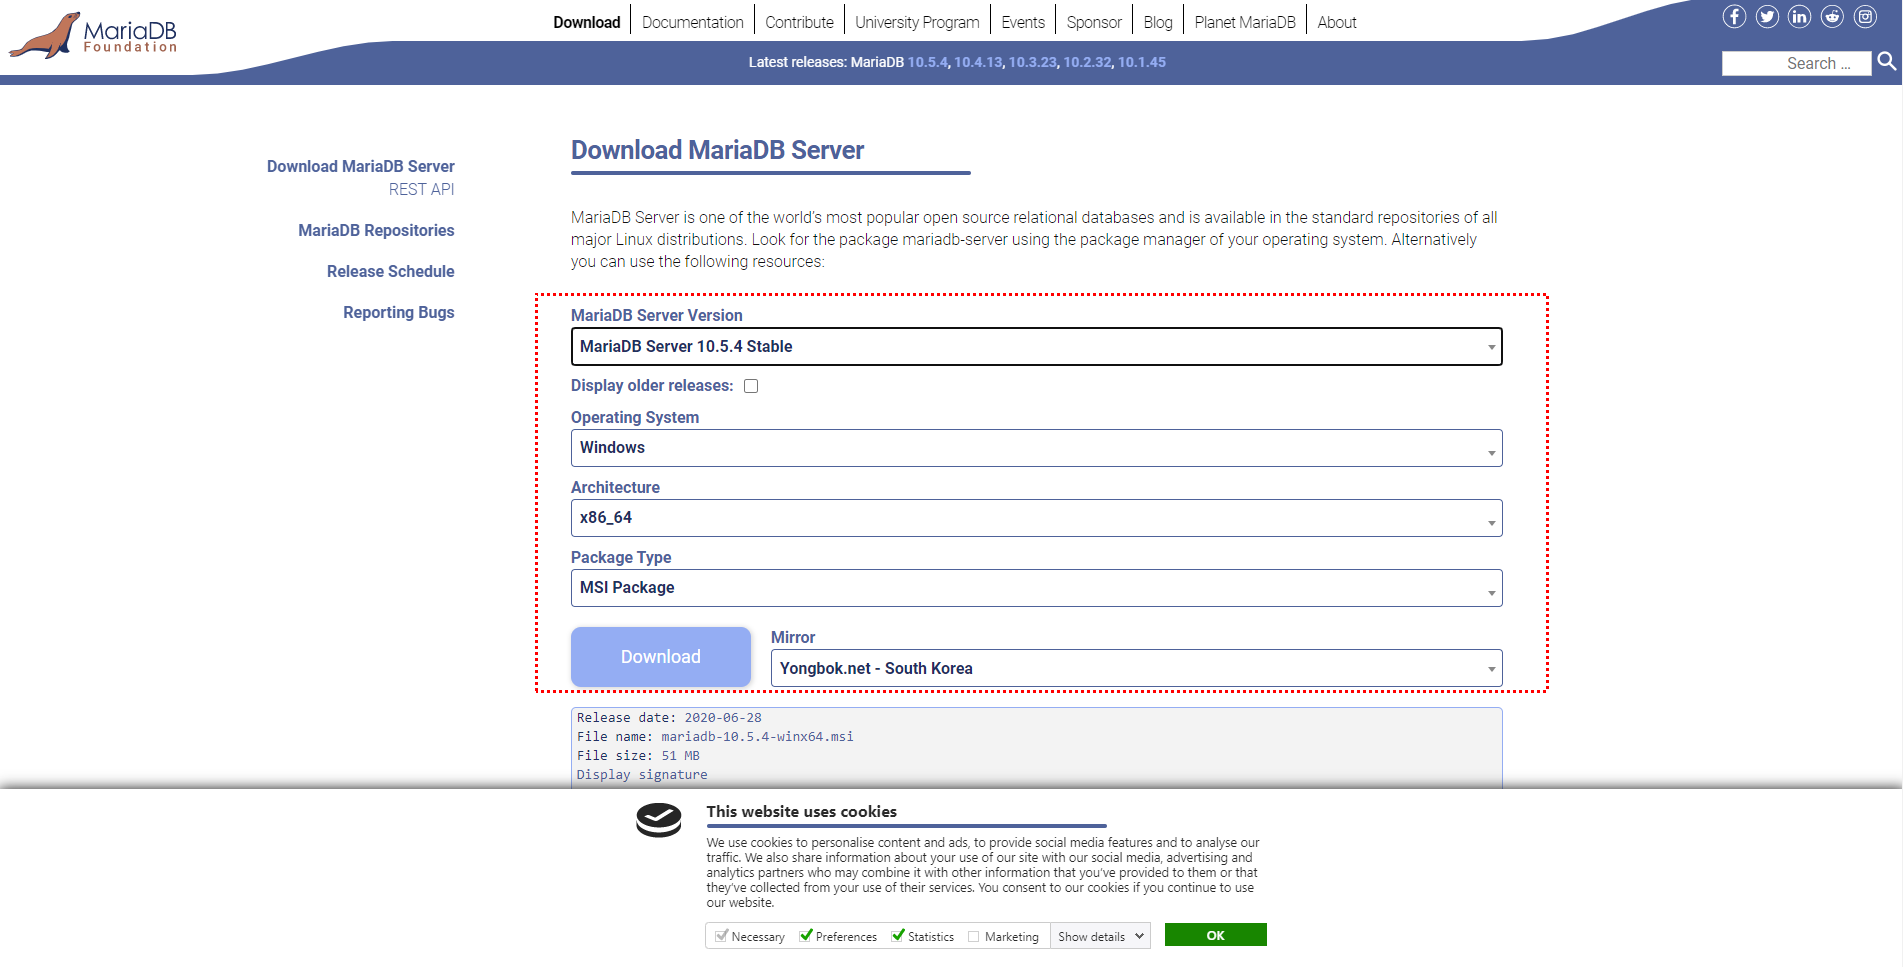This screenshot has width=1903, height=967.
Task: Toggle Display older releases checkbox
Action: click(751, 386)
